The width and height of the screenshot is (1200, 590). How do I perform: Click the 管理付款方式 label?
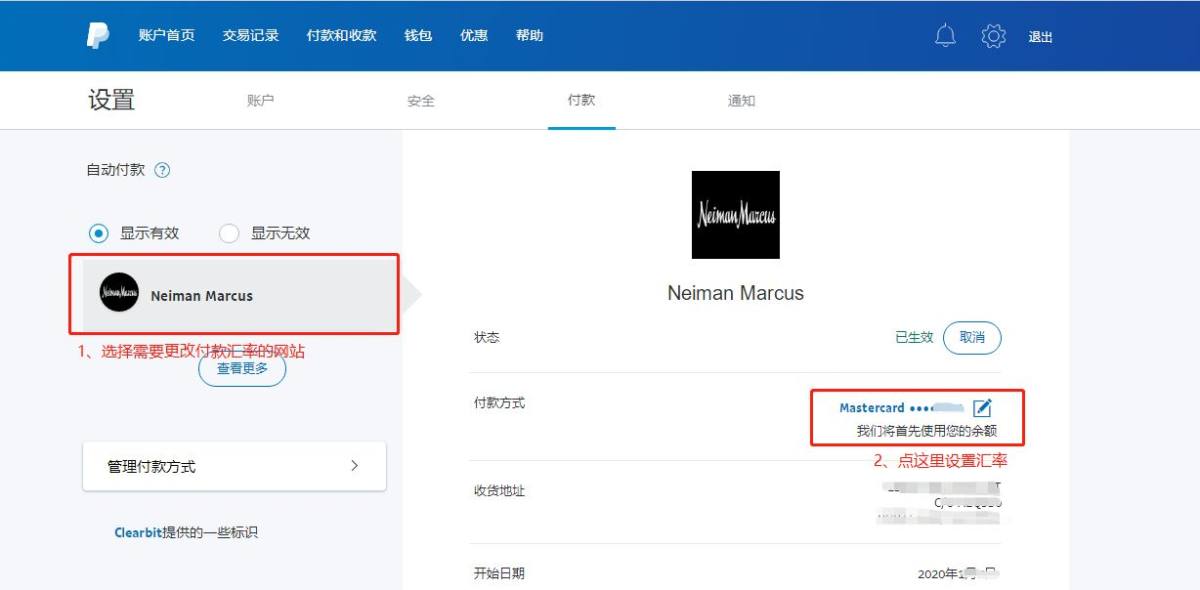click(x=152, y=467)
